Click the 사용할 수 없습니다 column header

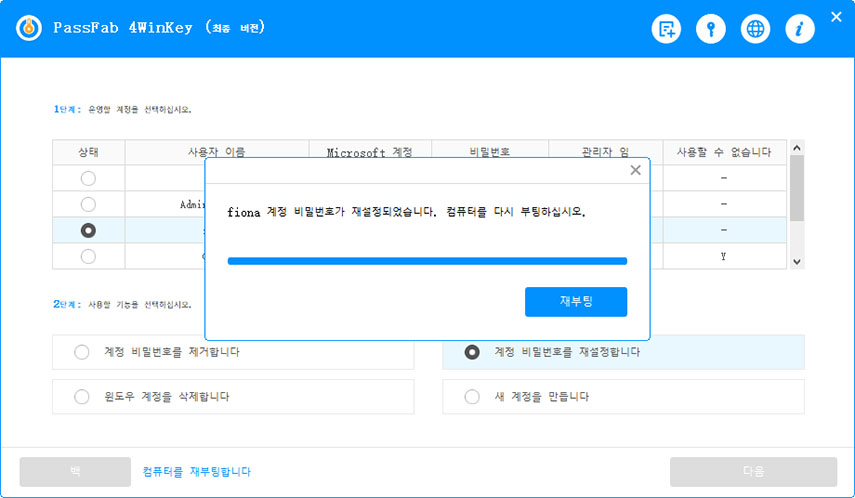click(x=724, y=152)
